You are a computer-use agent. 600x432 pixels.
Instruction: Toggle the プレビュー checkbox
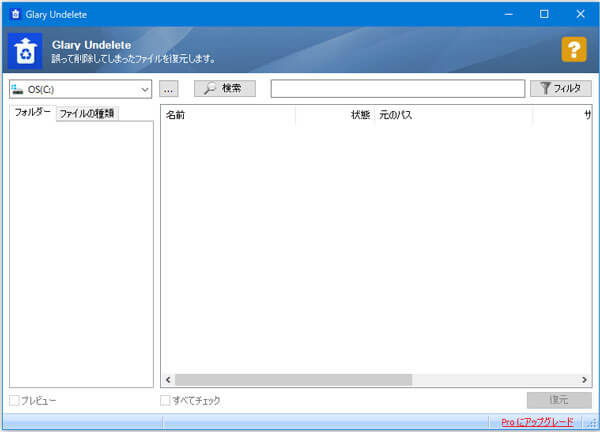coord(14,401)
